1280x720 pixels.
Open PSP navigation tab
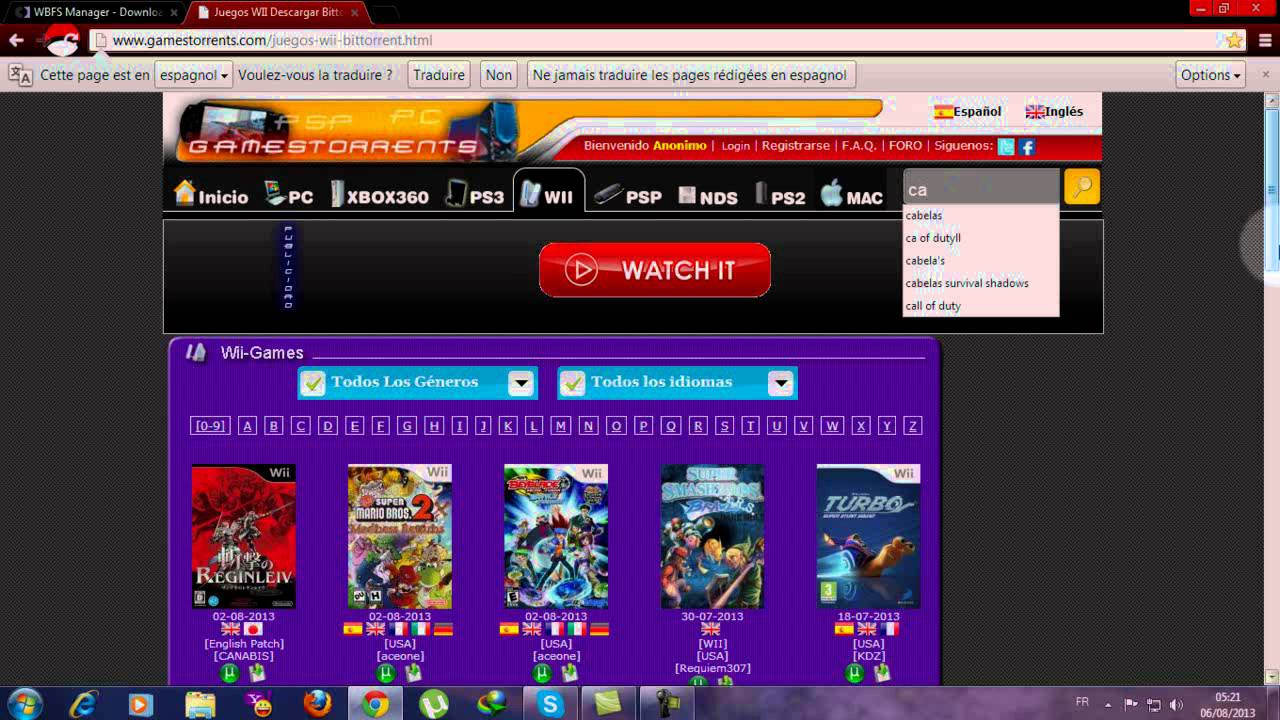pyautogui.click(x=628, y=195)
